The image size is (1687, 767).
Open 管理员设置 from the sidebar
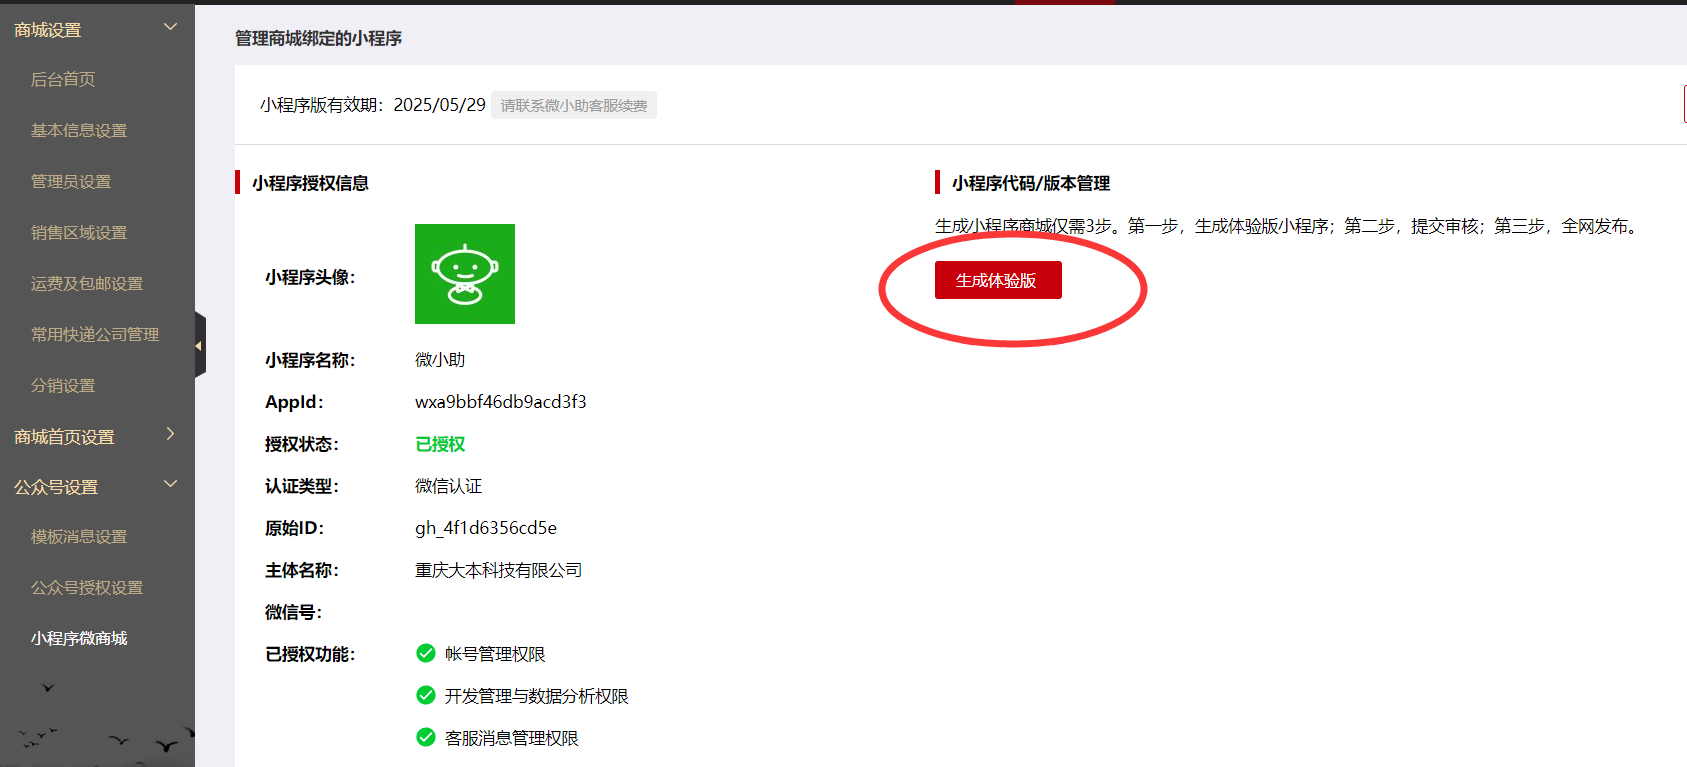pos(71,182)
